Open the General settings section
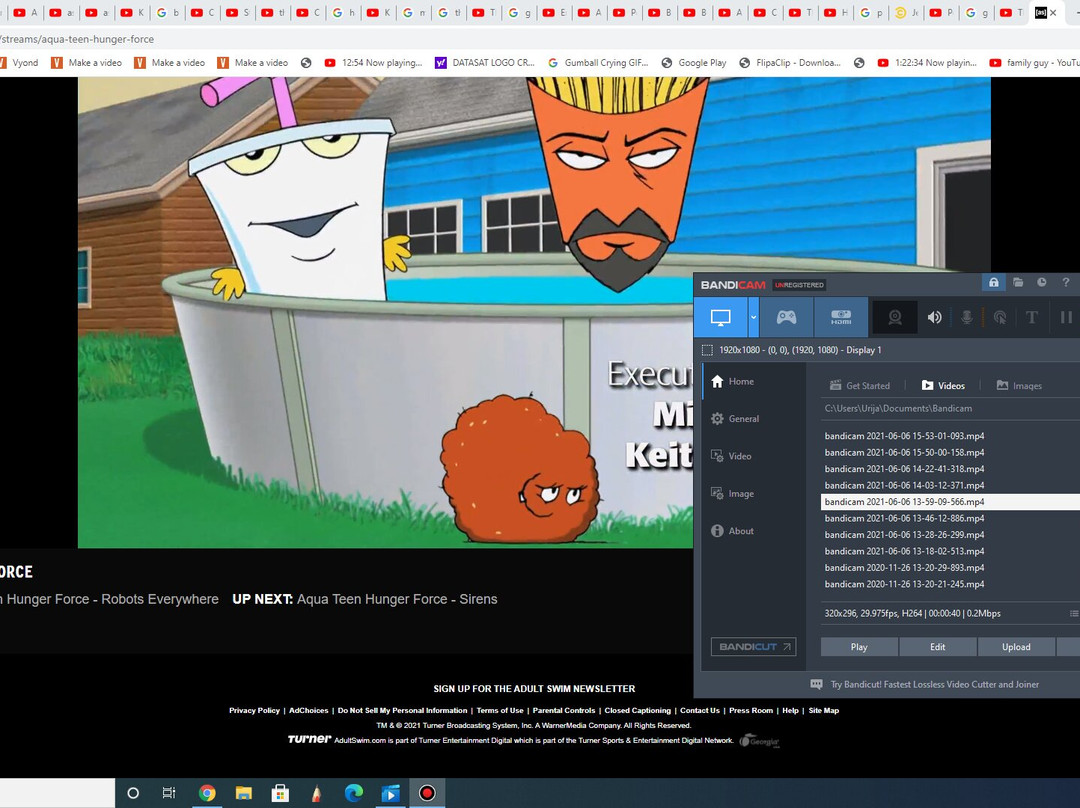This screenshot has height=808, width=1080. [x=743, y=419]
